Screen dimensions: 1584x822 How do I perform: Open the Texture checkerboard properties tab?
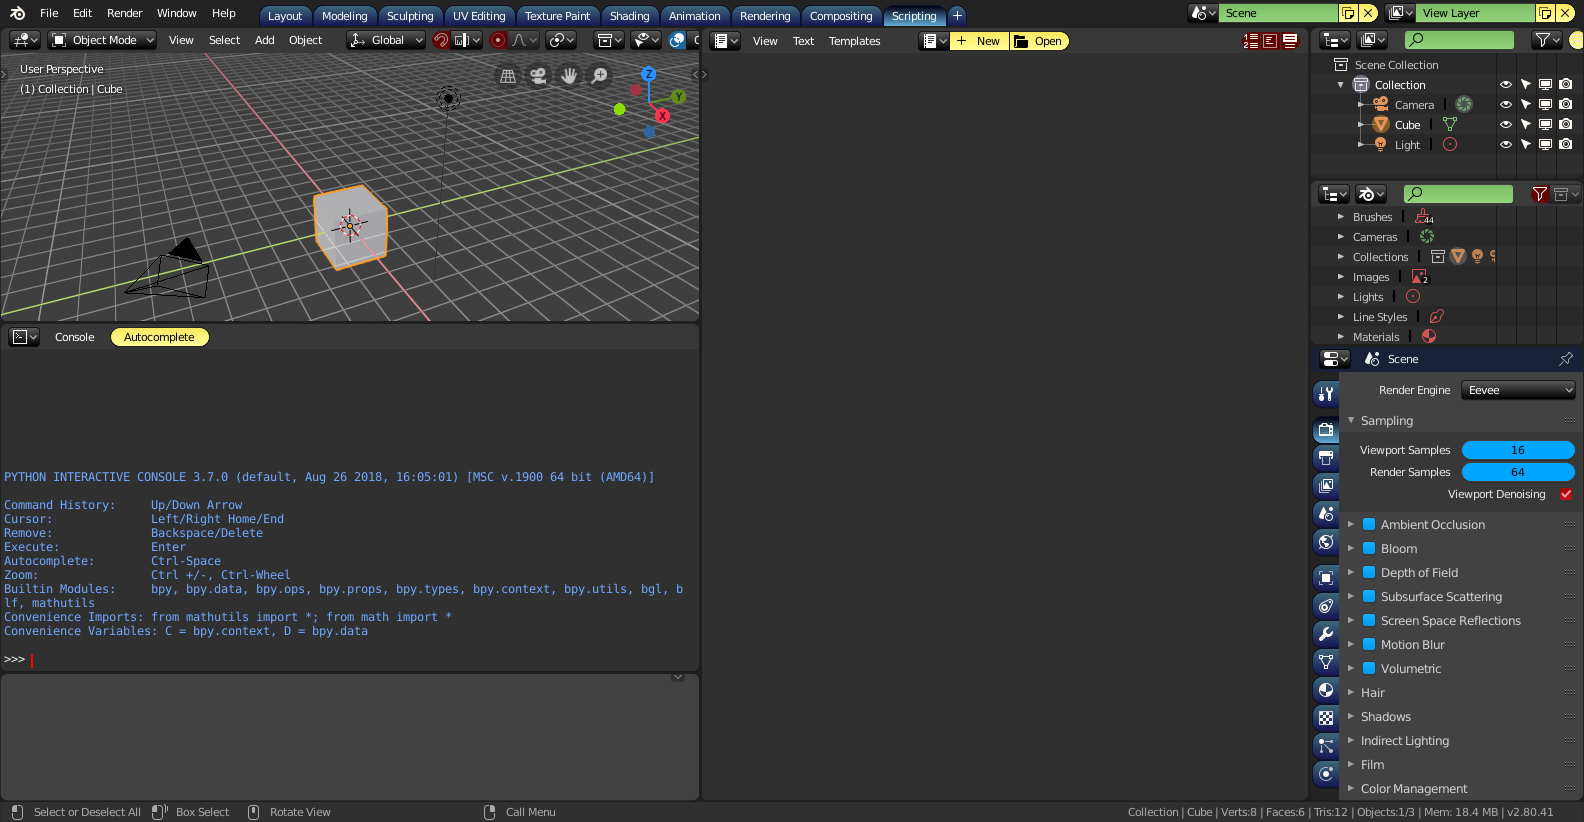click(x=1326, y=718)
